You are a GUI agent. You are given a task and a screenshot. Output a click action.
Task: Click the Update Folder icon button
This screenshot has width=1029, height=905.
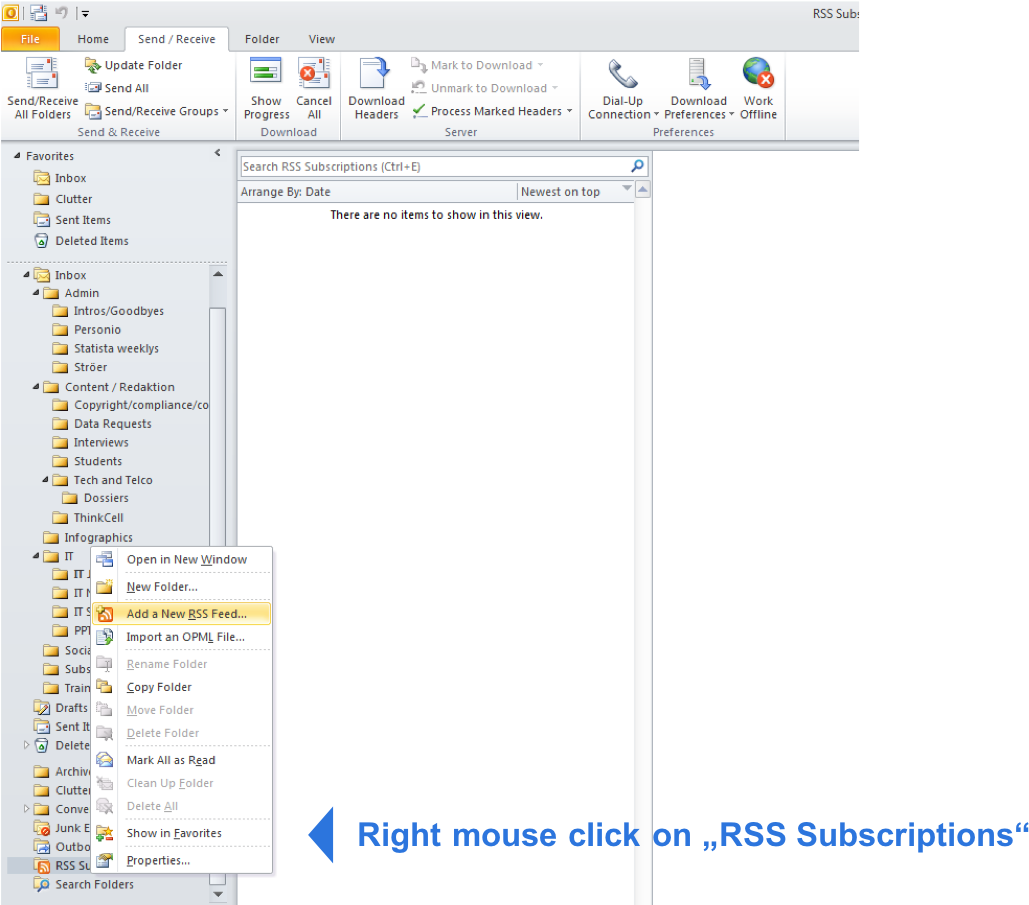click(x=94, y=65)
